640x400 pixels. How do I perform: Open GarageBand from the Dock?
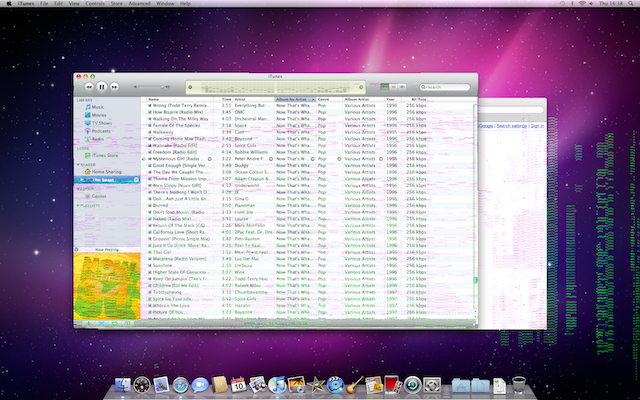tap(354, 384)
